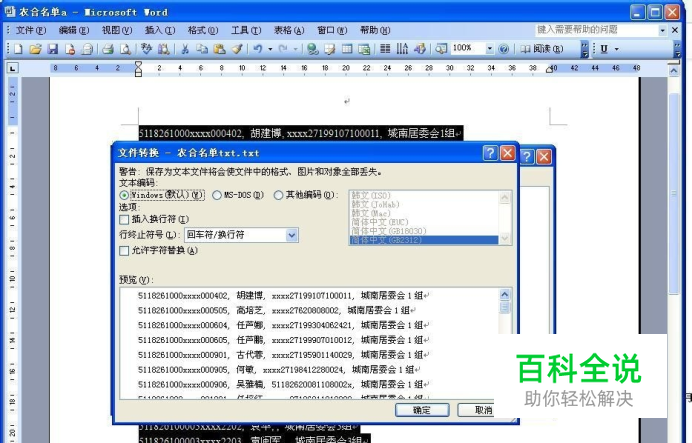Click the 键入需要帮助的问题 help search box
Screen dimensions: 692x443
coord(597,30)
